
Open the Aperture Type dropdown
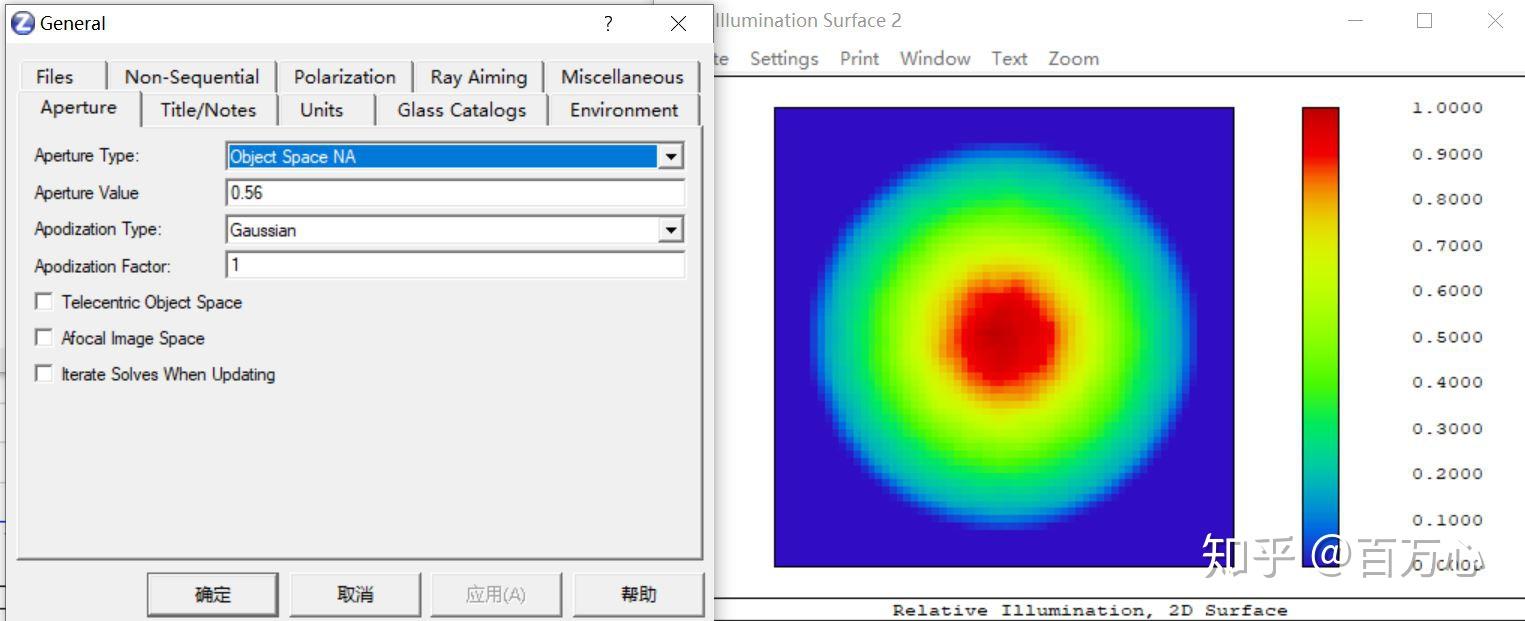(x=672, y=156)
